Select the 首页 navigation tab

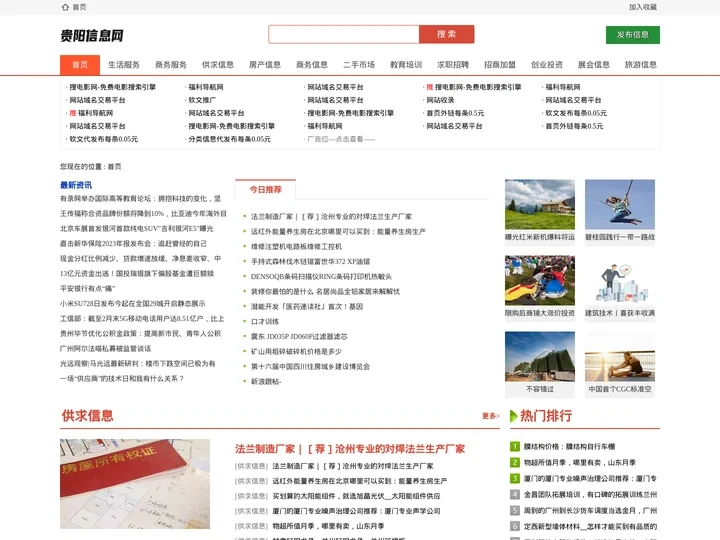[80, 65]
